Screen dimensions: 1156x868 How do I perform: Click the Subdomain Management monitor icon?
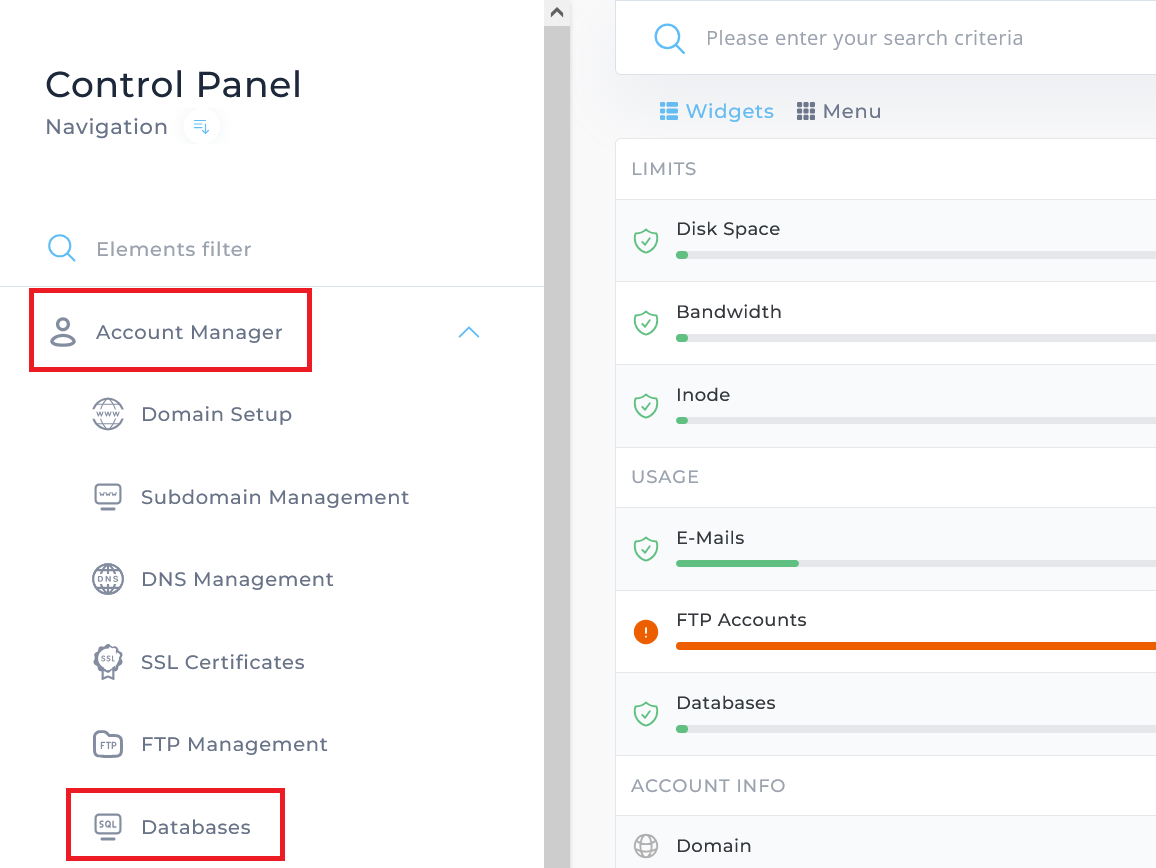[108, 497]
